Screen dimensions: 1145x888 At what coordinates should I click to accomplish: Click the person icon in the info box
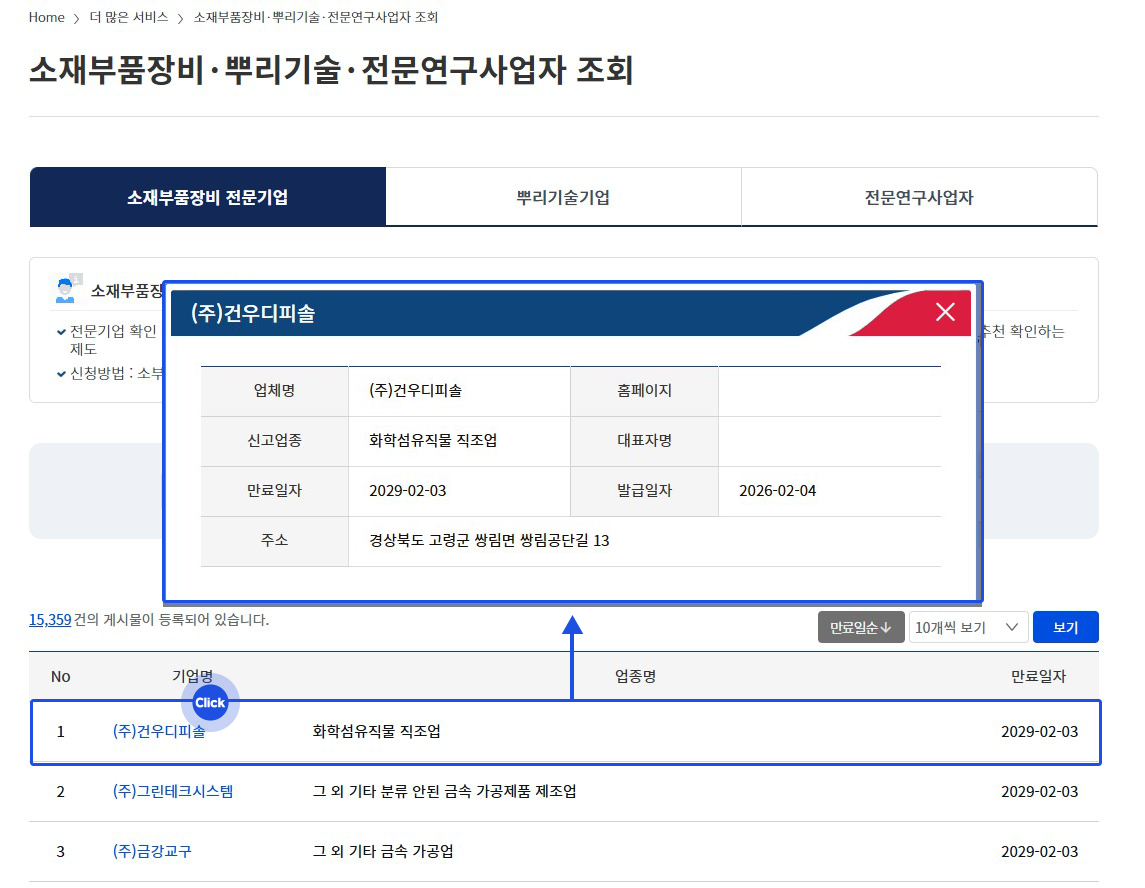66,289
